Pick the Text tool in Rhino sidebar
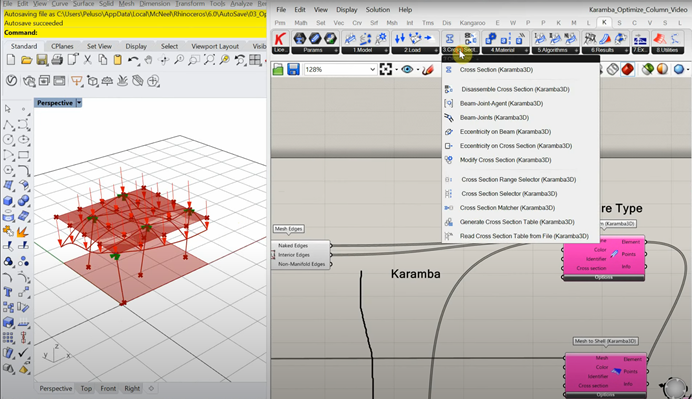 pyautogui.click(x=8, y=292)
